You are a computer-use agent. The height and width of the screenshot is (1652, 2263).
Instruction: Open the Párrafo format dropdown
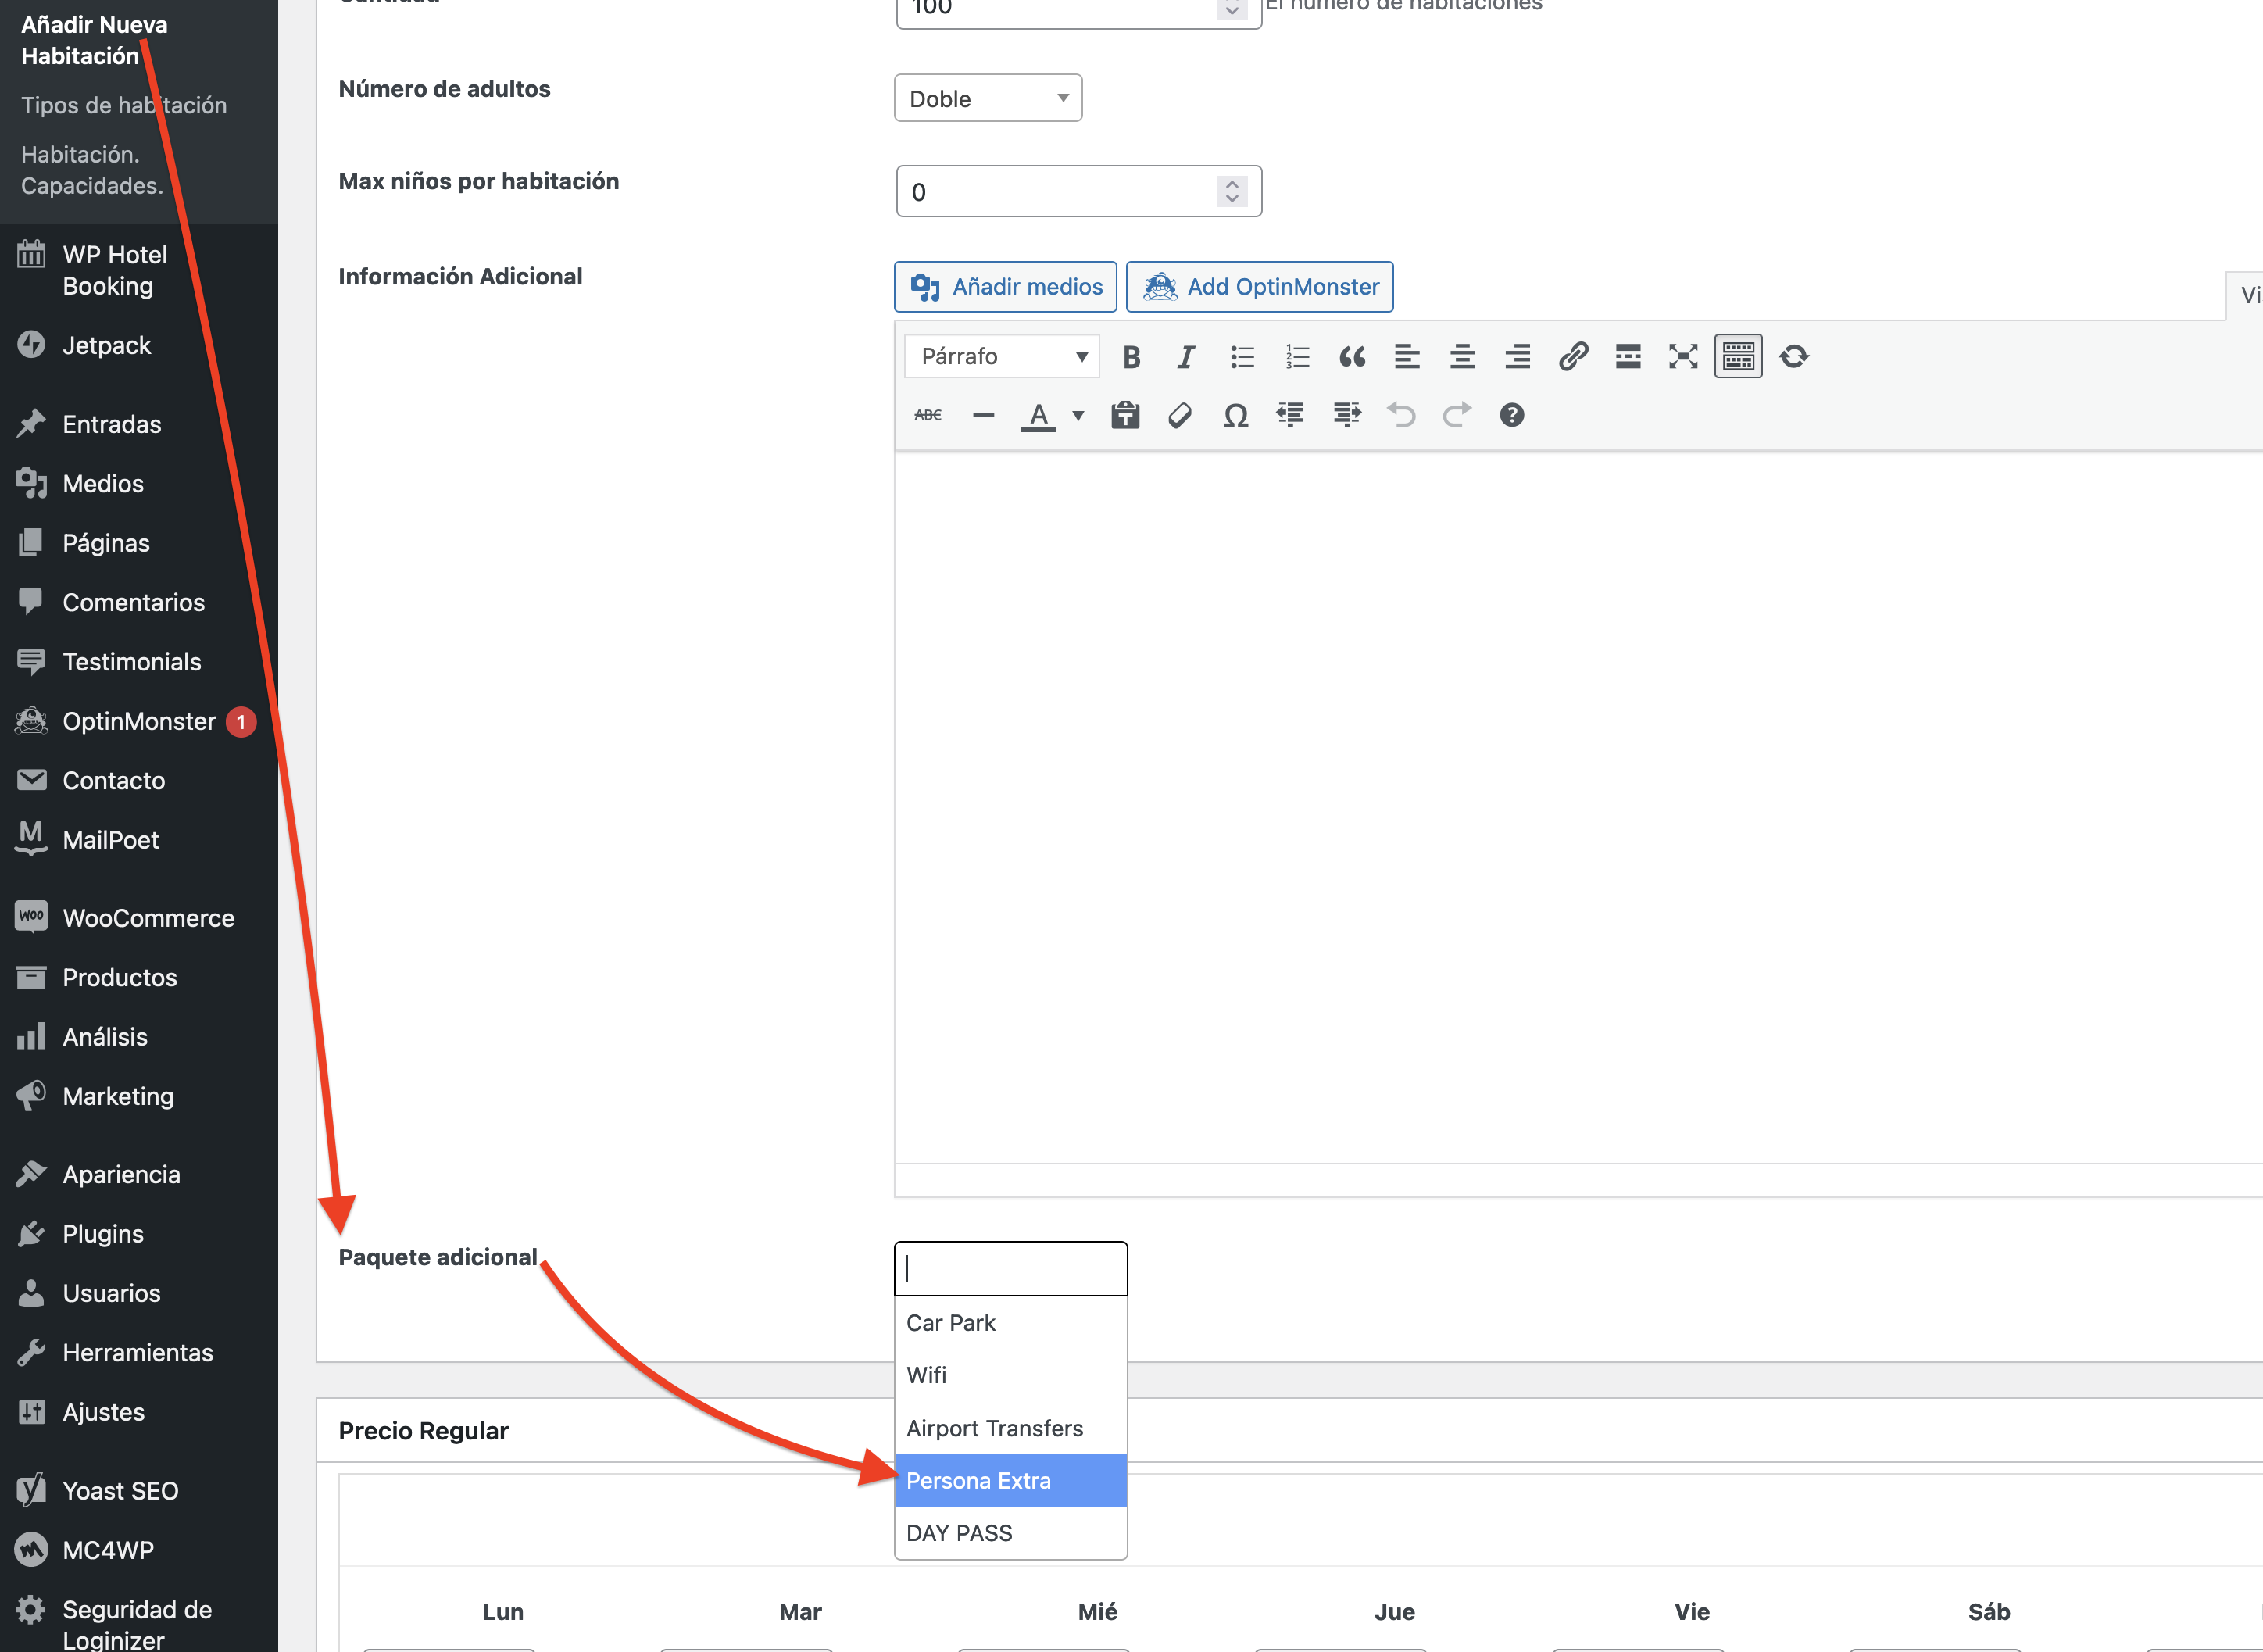coord(1002,357)
